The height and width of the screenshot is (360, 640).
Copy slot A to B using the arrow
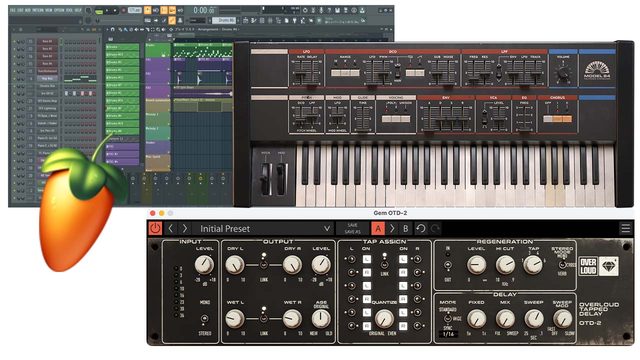(392, 229)
